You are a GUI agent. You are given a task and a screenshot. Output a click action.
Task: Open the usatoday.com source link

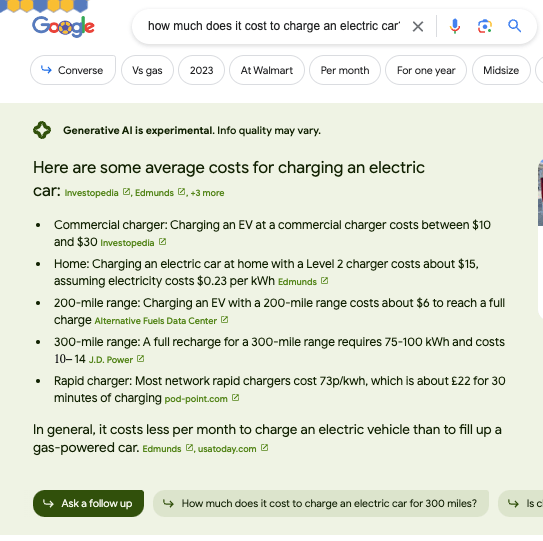227,449
